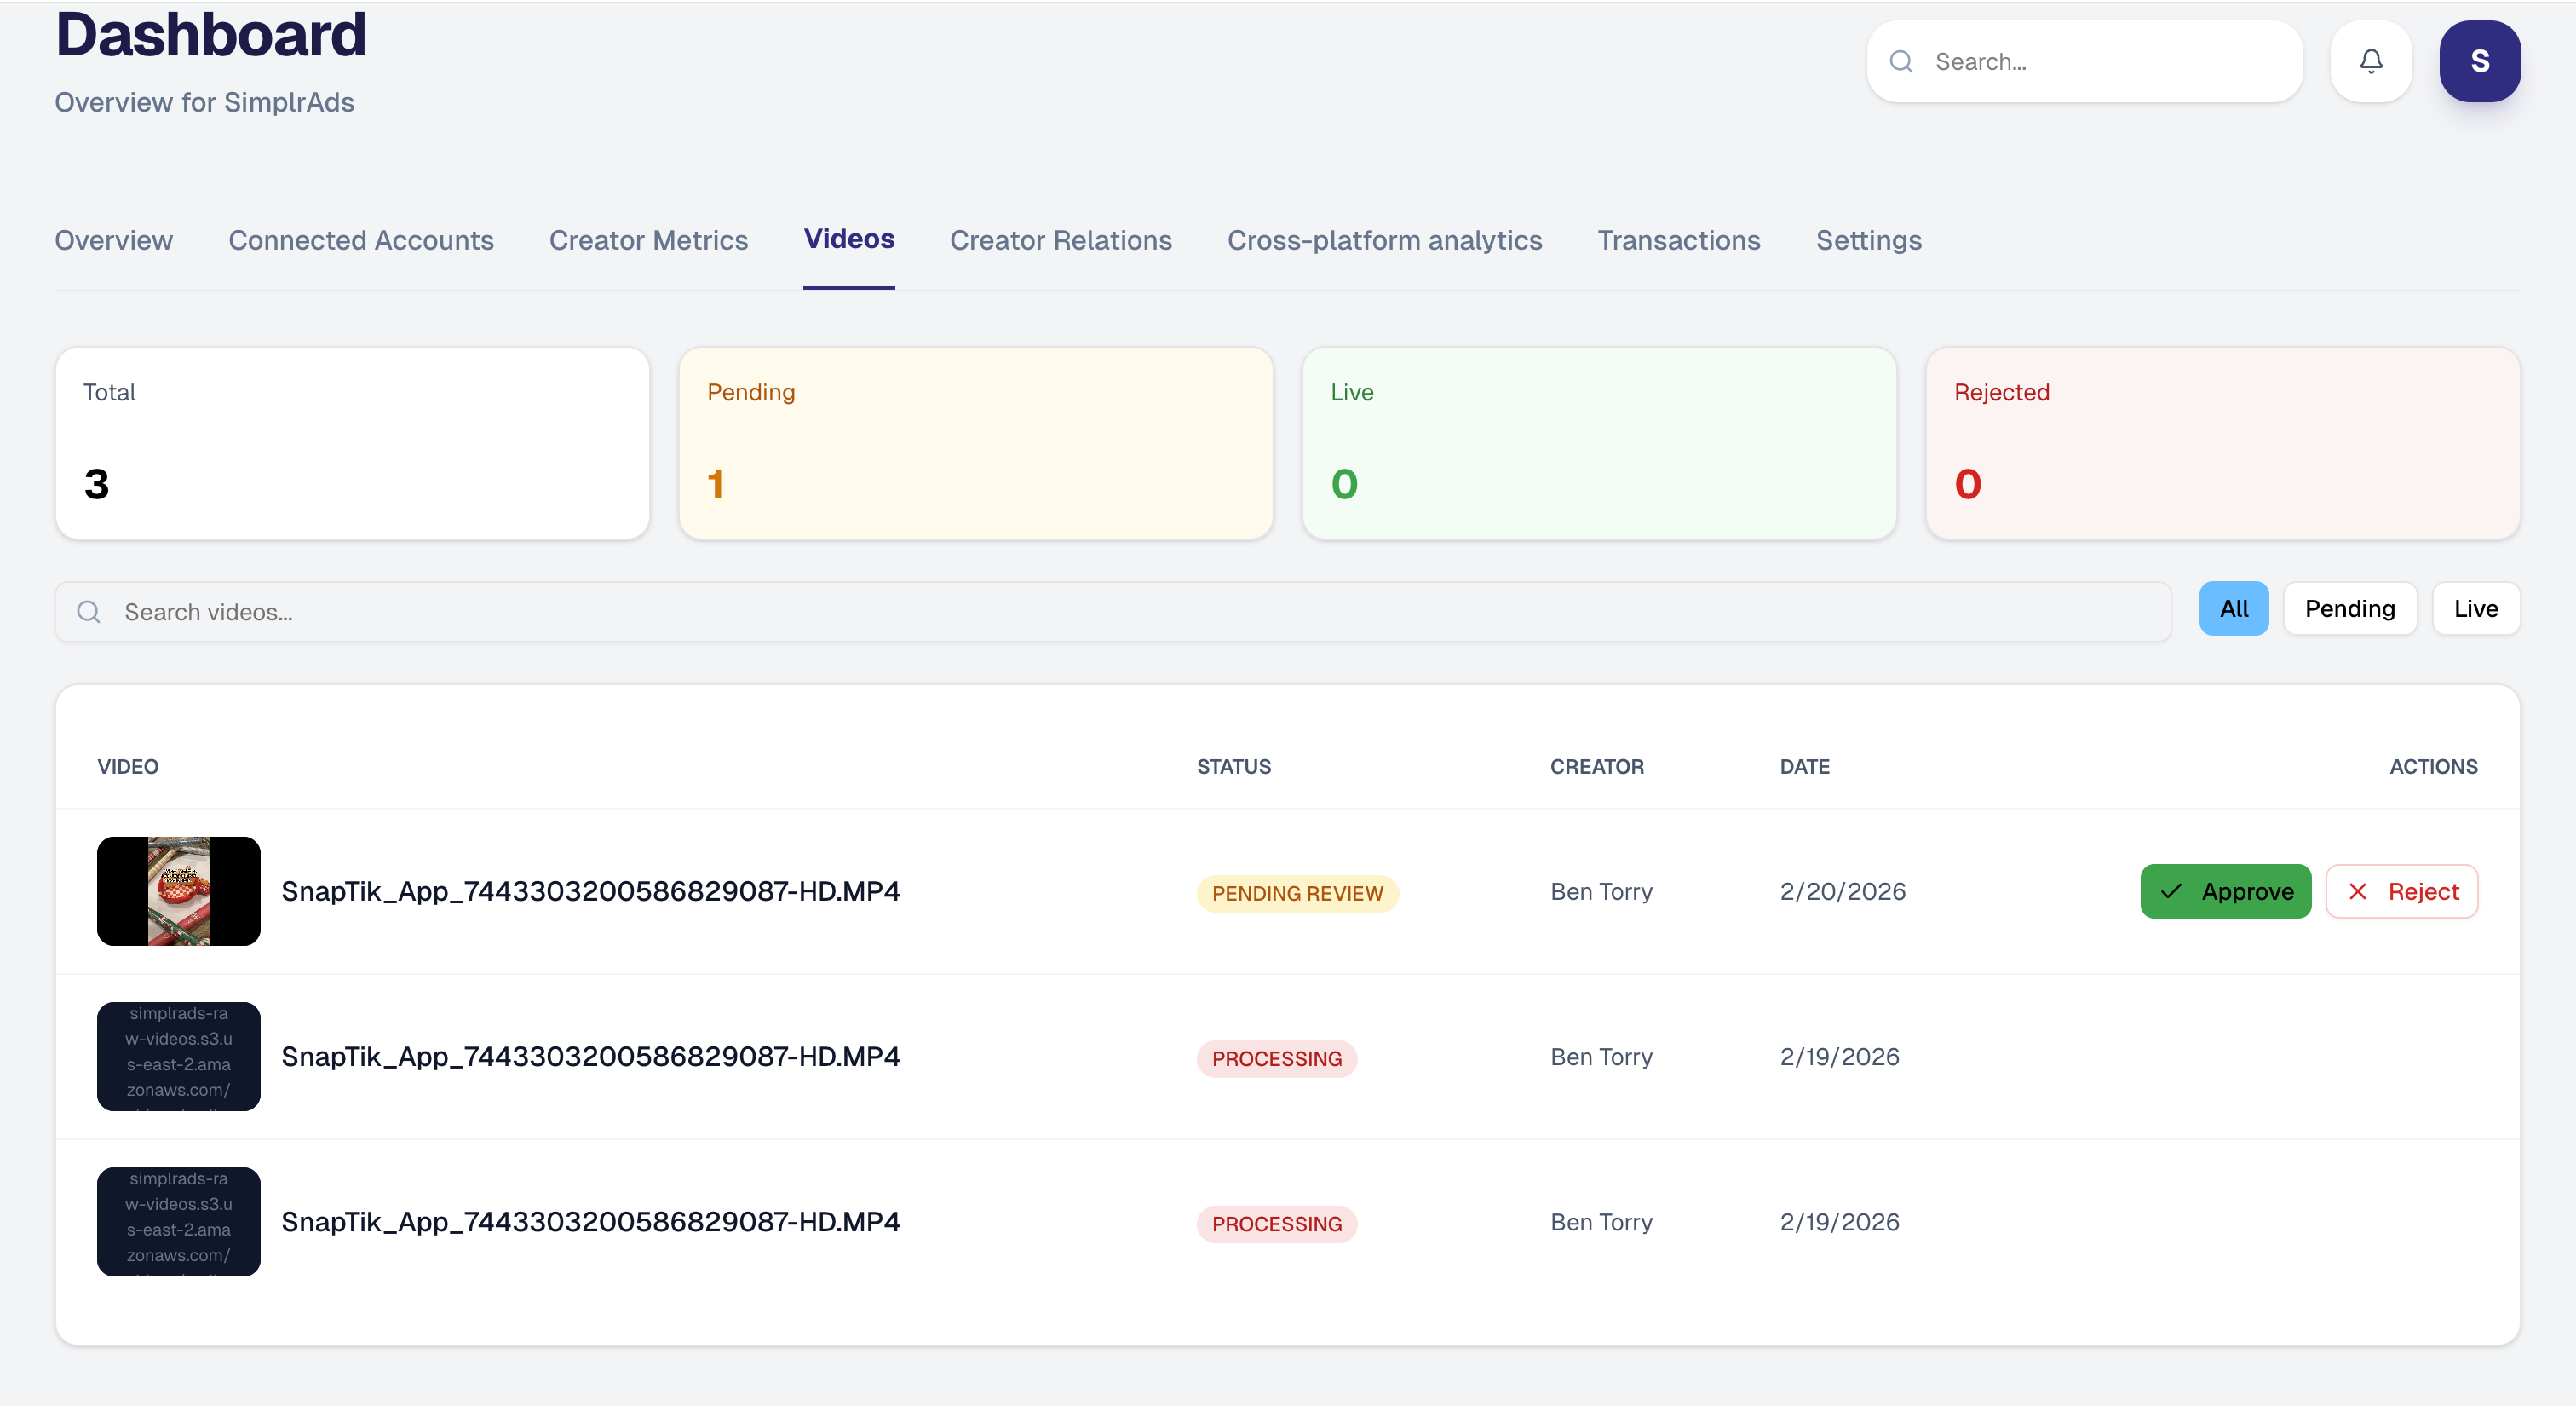2576x1406 pixels.
Task: Open the user avatar menu labeled S
Action: tap(2480, 61)
